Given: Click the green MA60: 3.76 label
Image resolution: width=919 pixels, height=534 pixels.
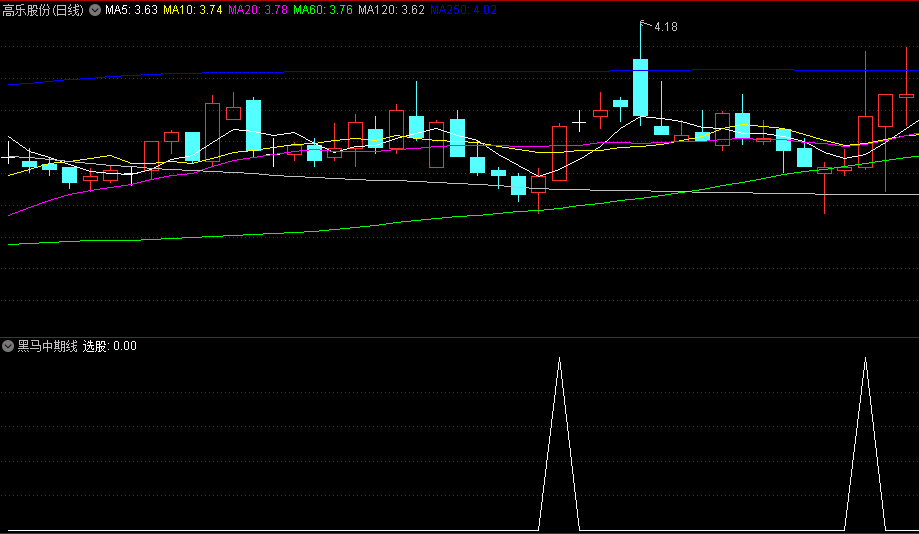Looking at the screenshot, I should click(x=323, y=10).
